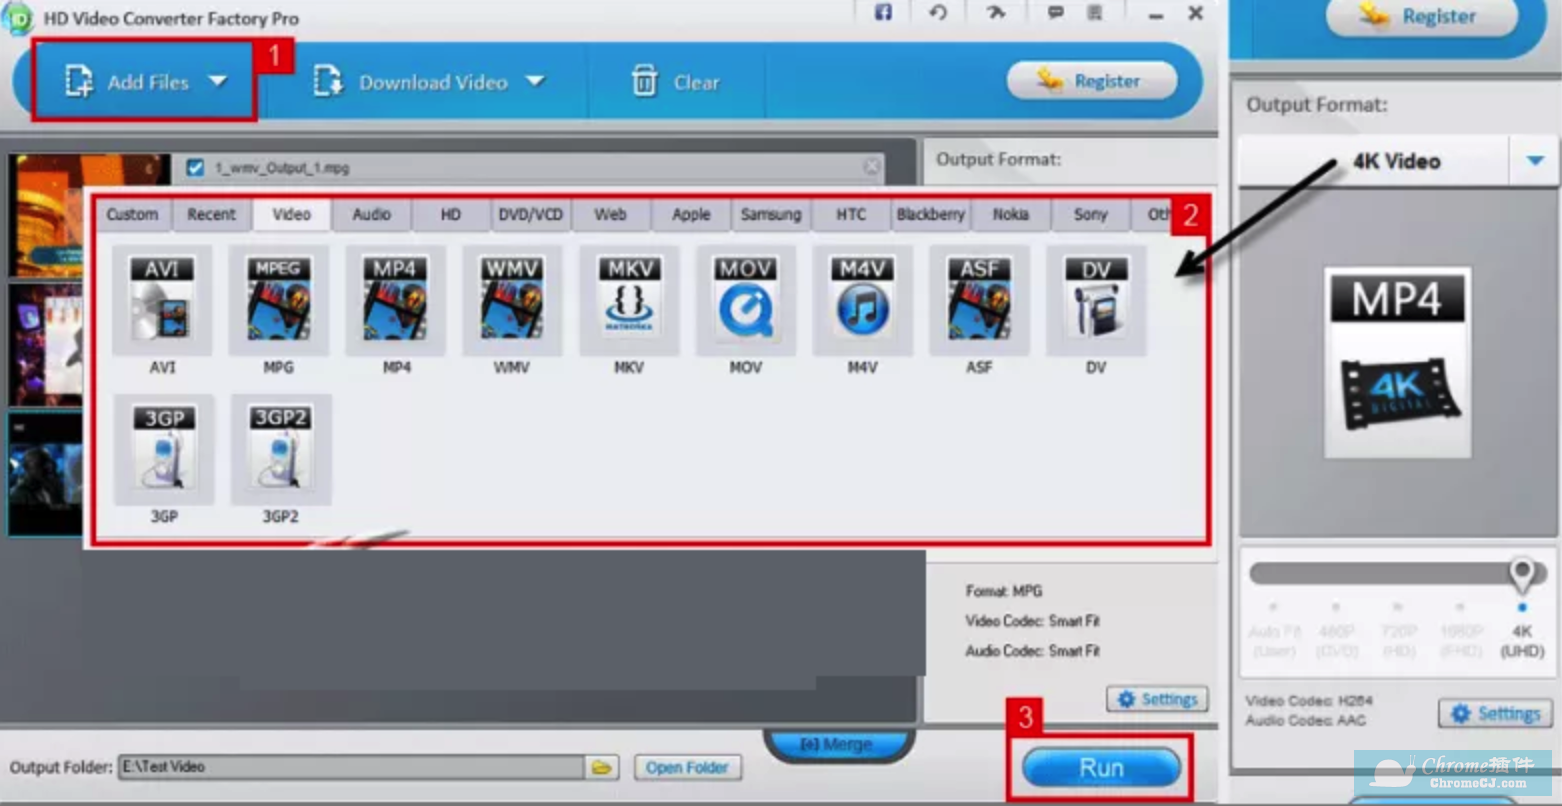Choose the MPG format icon
The image size is (1562, 806).
(x=279, y=300)
